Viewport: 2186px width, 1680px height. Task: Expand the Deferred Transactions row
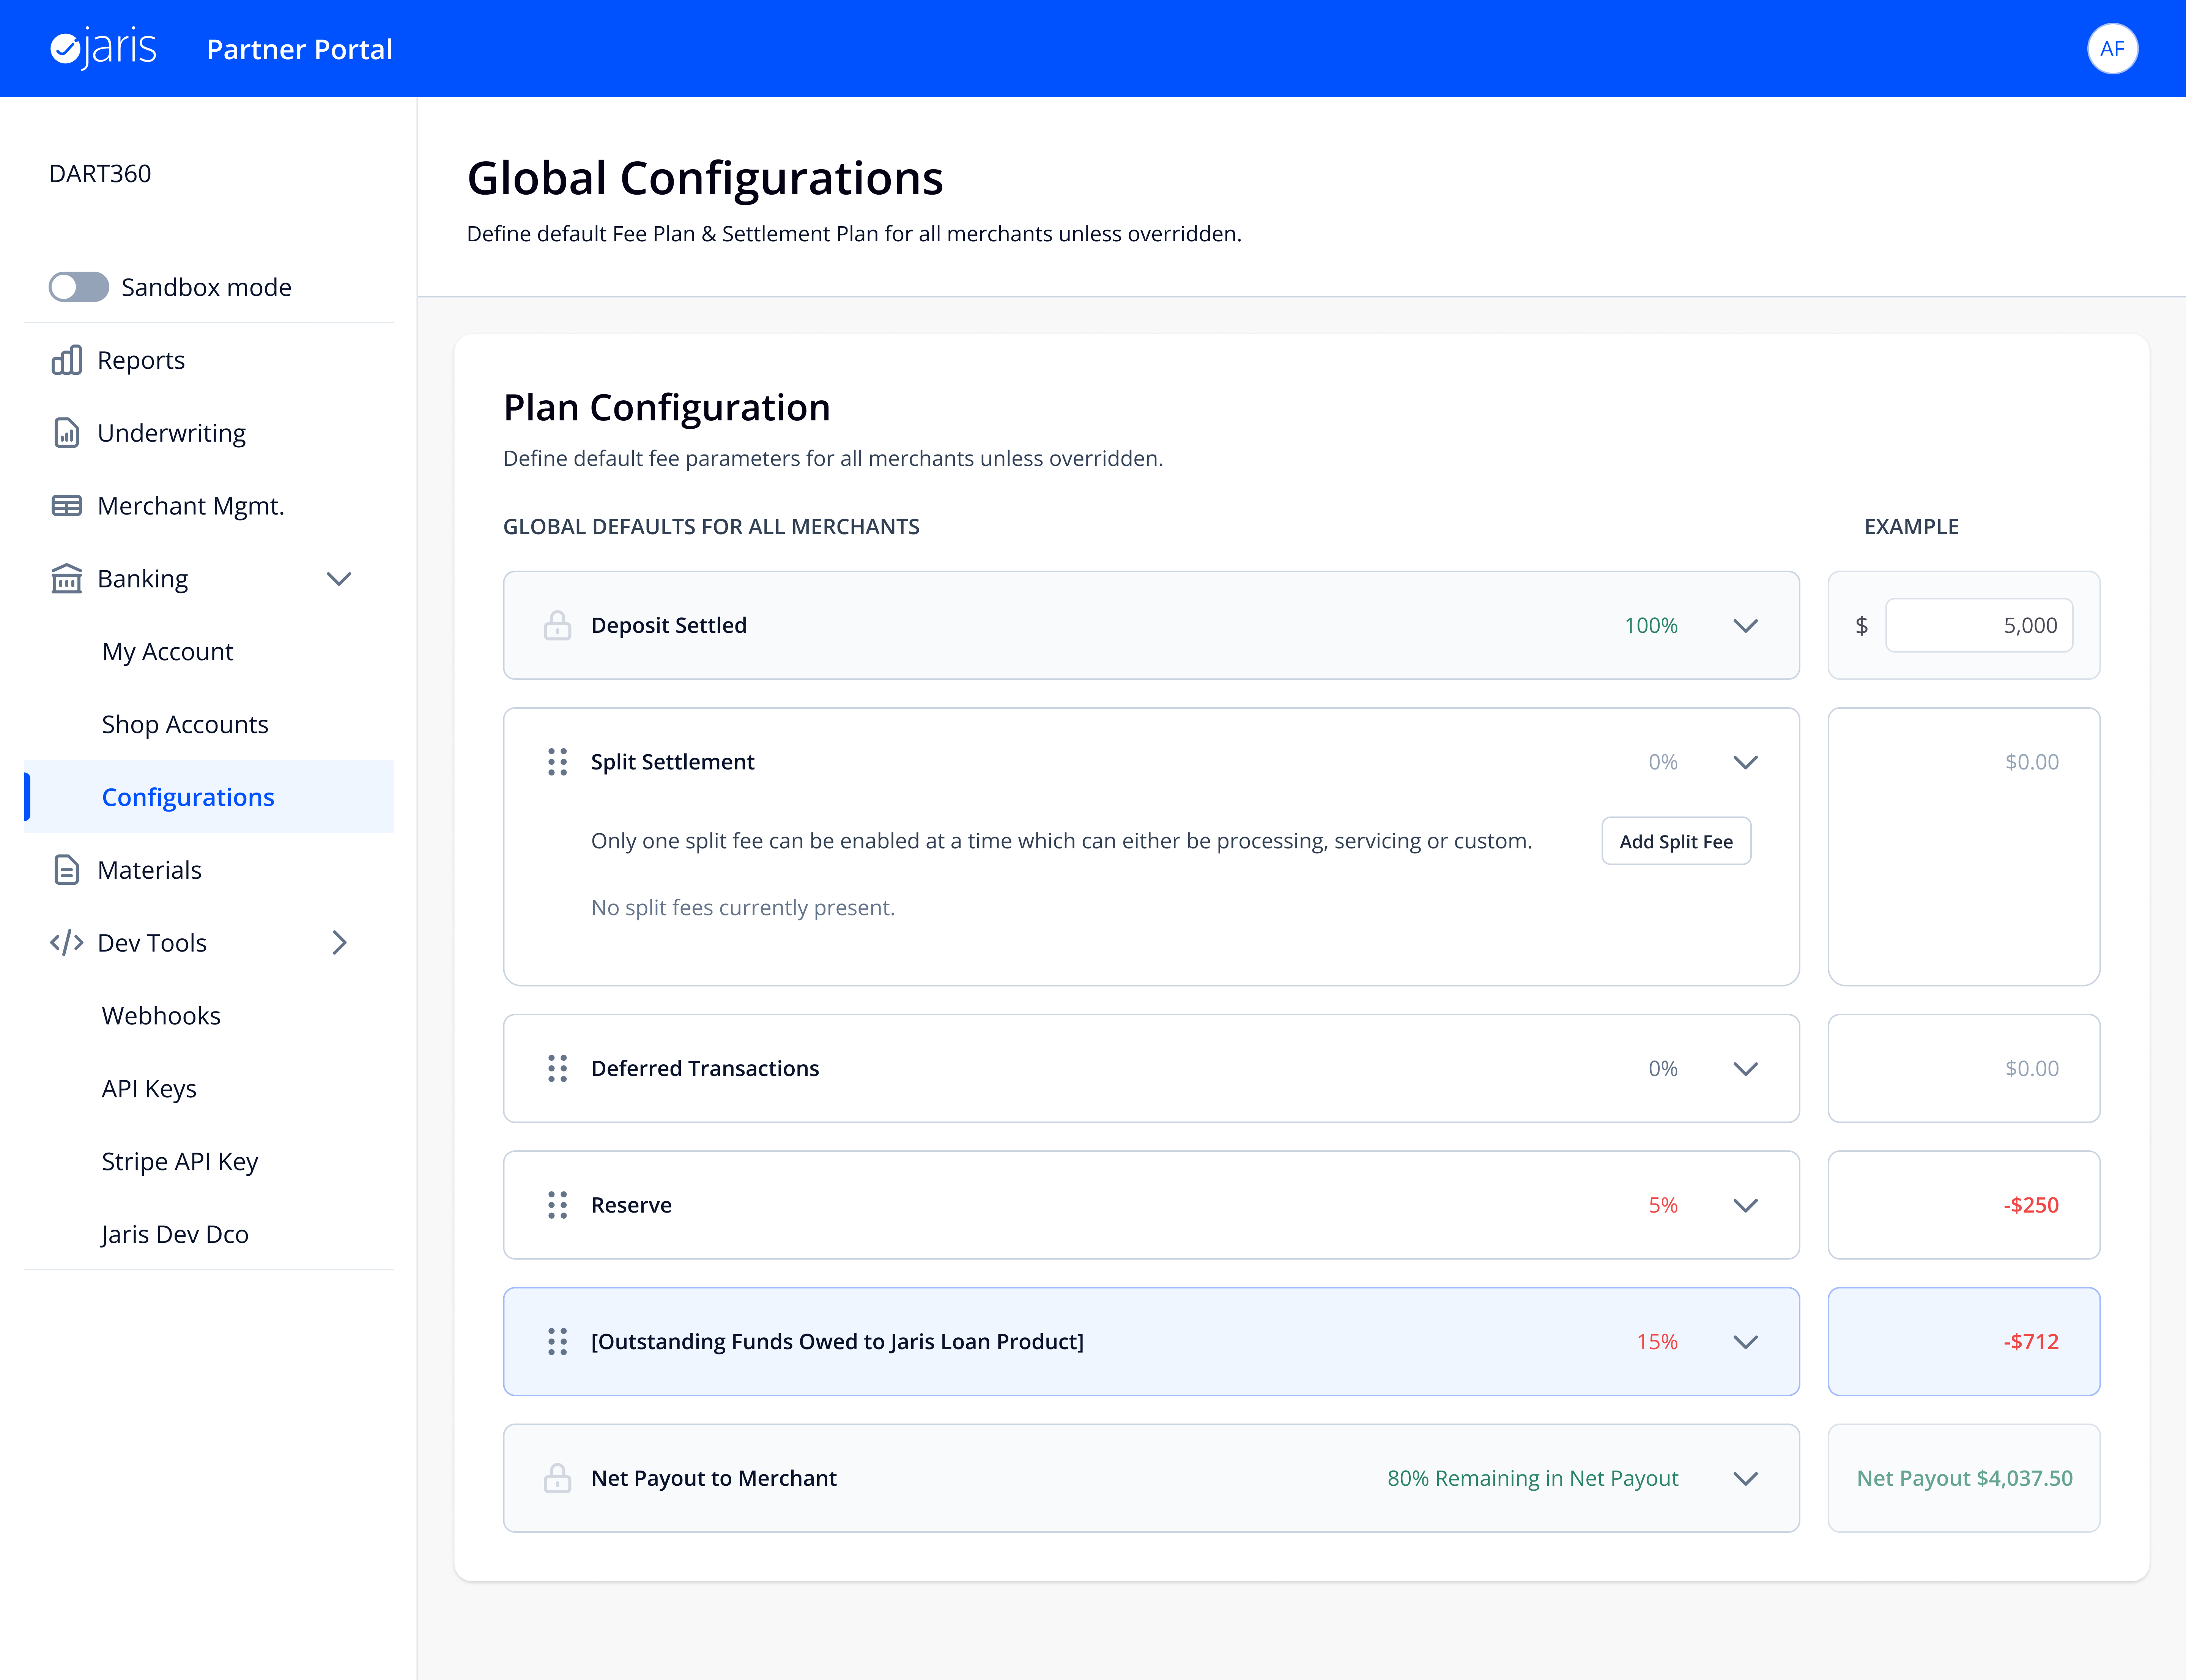pos(1745,1069)
